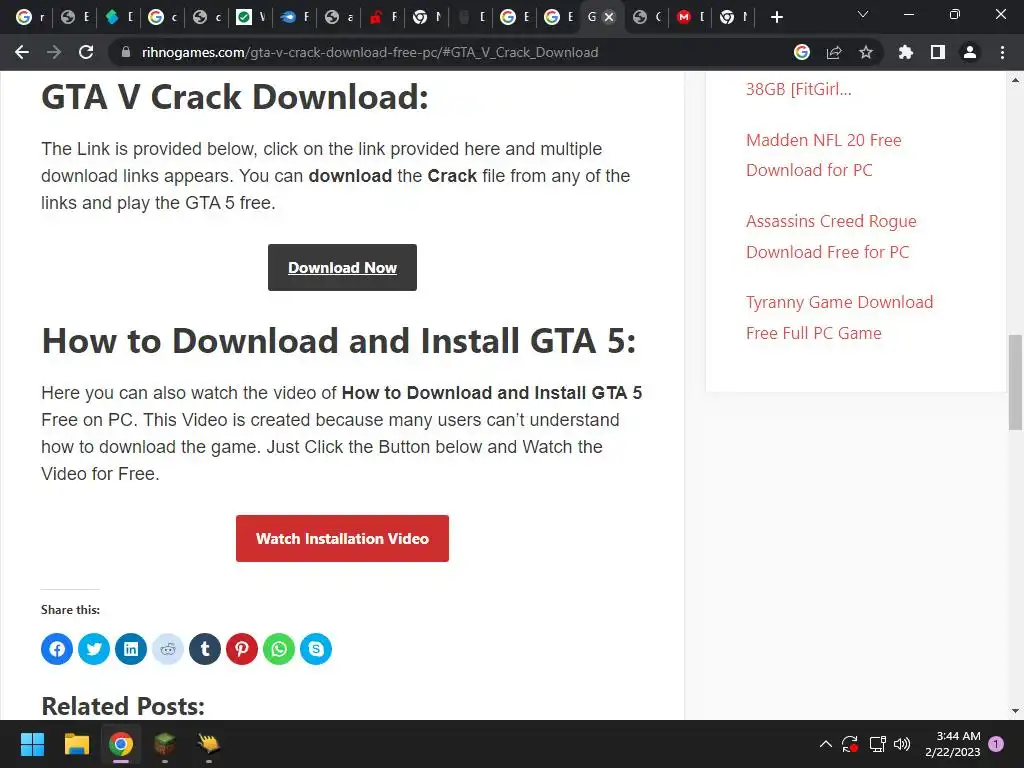The height and width of the screenshot is (768, 1024).
Task: Open a new browser tab
Action: pyautogui.click(x=776, y=17)
